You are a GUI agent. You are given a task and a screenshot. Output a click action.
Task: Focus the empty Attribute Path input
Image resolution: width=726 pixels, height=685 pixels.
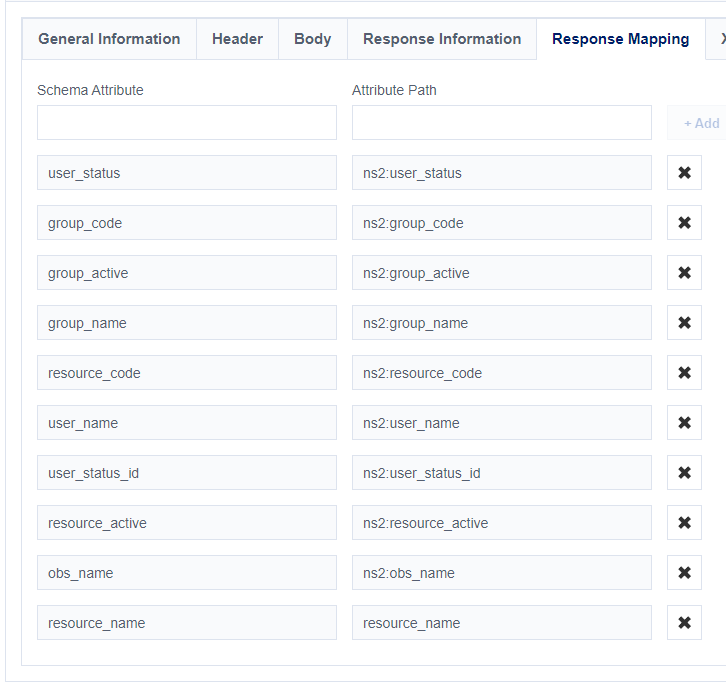click(501, 123)
